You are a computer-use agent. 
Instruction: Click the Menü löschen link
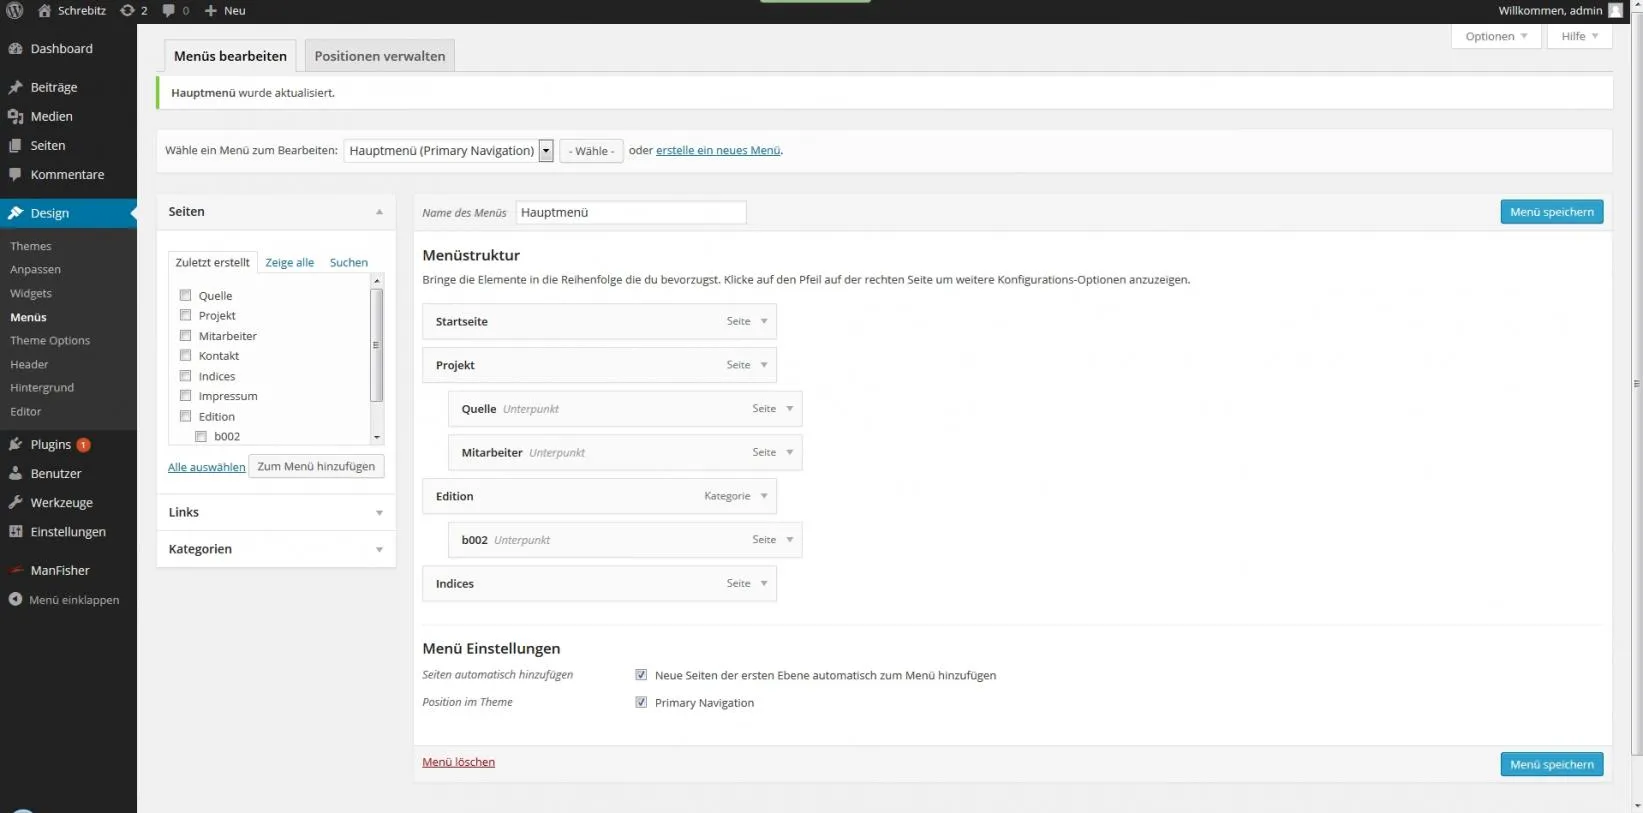458,762
